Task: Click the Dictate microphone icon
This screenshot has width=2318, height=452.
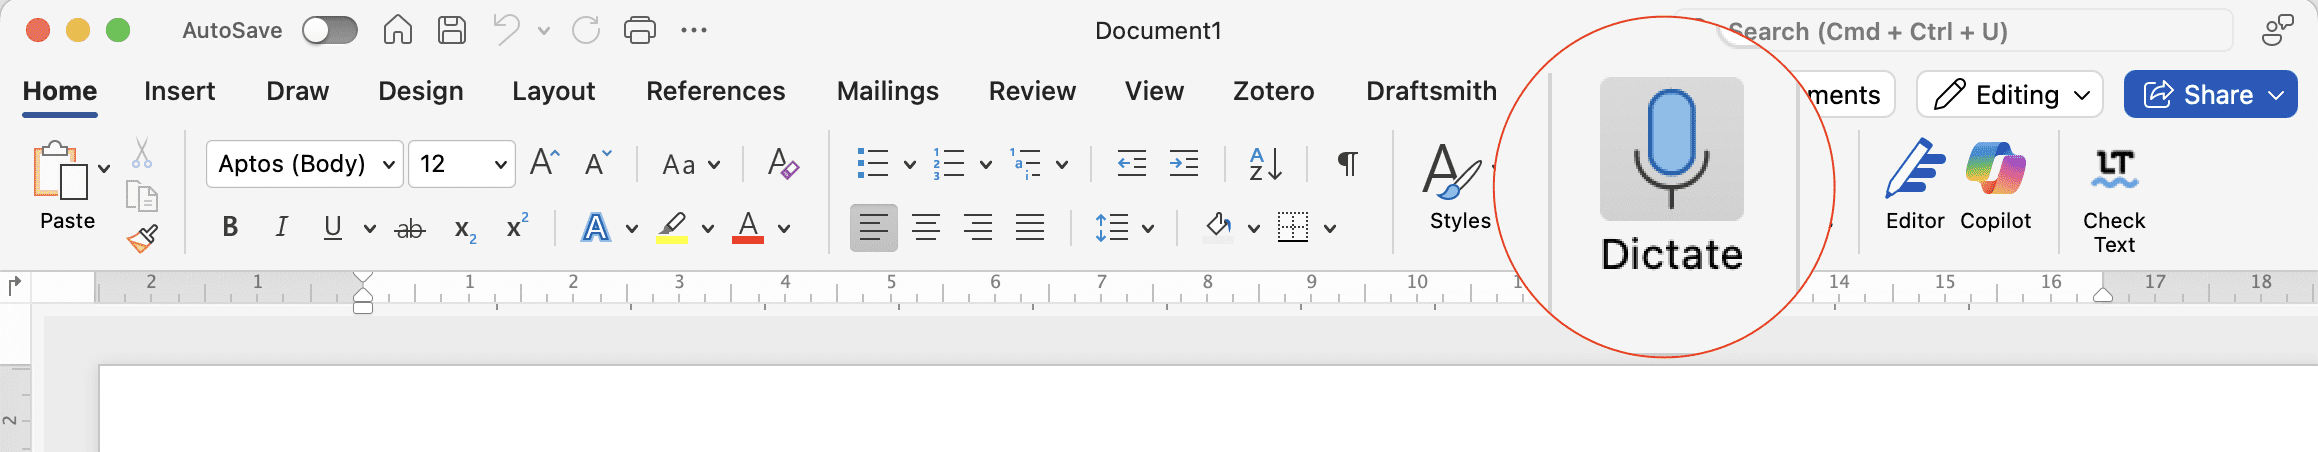Action: (x=1671, y=149)
